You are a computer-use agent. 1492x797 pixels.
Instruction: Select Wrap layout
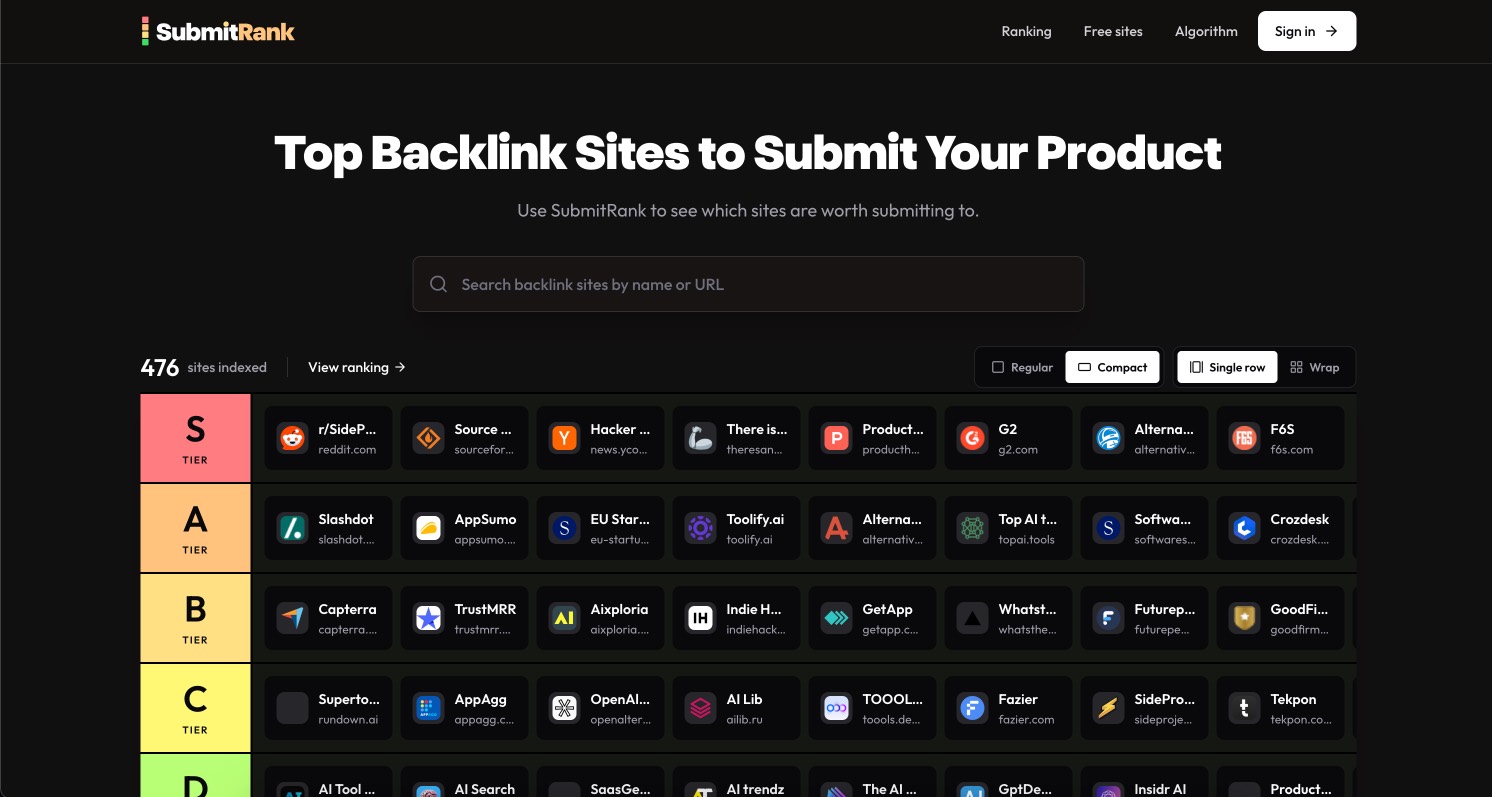click(1315, 367)
